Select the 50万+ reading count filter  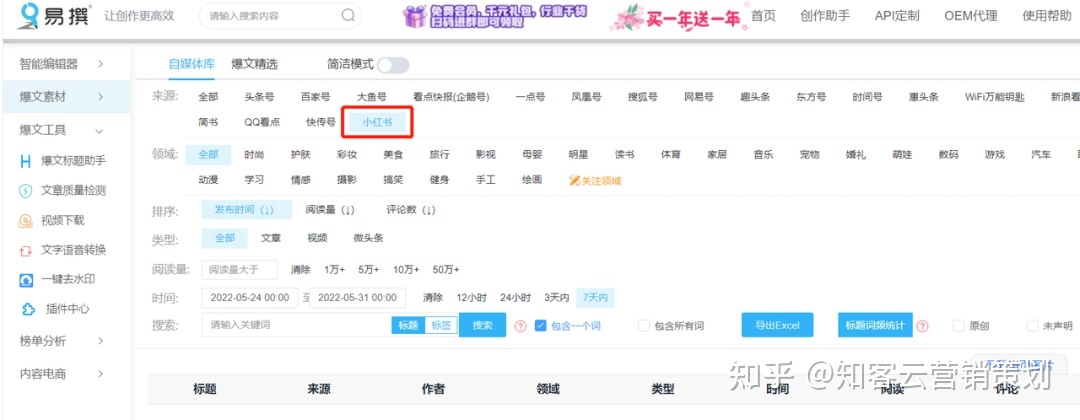(446, 270)
